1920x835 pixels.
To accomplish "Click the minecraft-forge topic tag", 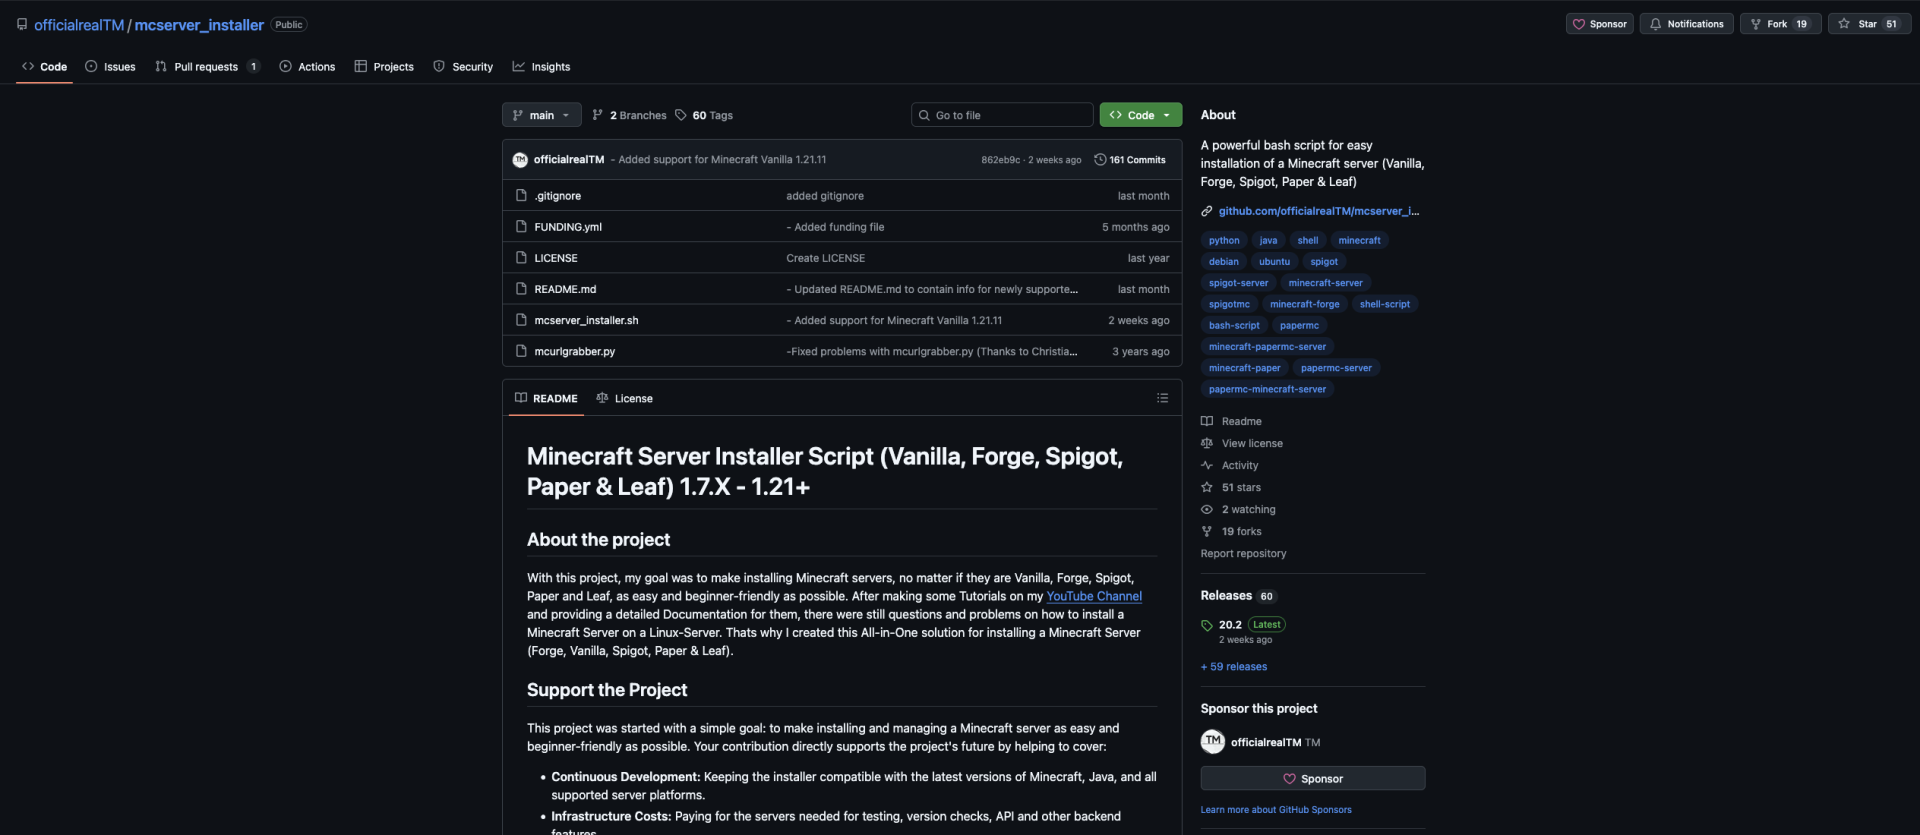I will pos(1305,304).
